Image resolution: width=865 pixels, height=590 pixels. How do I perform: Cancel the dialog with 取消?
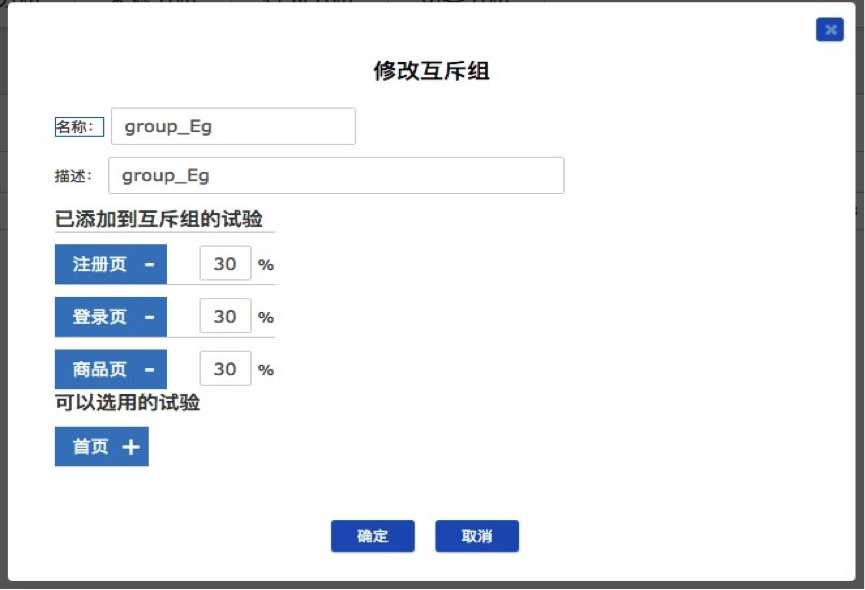(x=477, y=536)
